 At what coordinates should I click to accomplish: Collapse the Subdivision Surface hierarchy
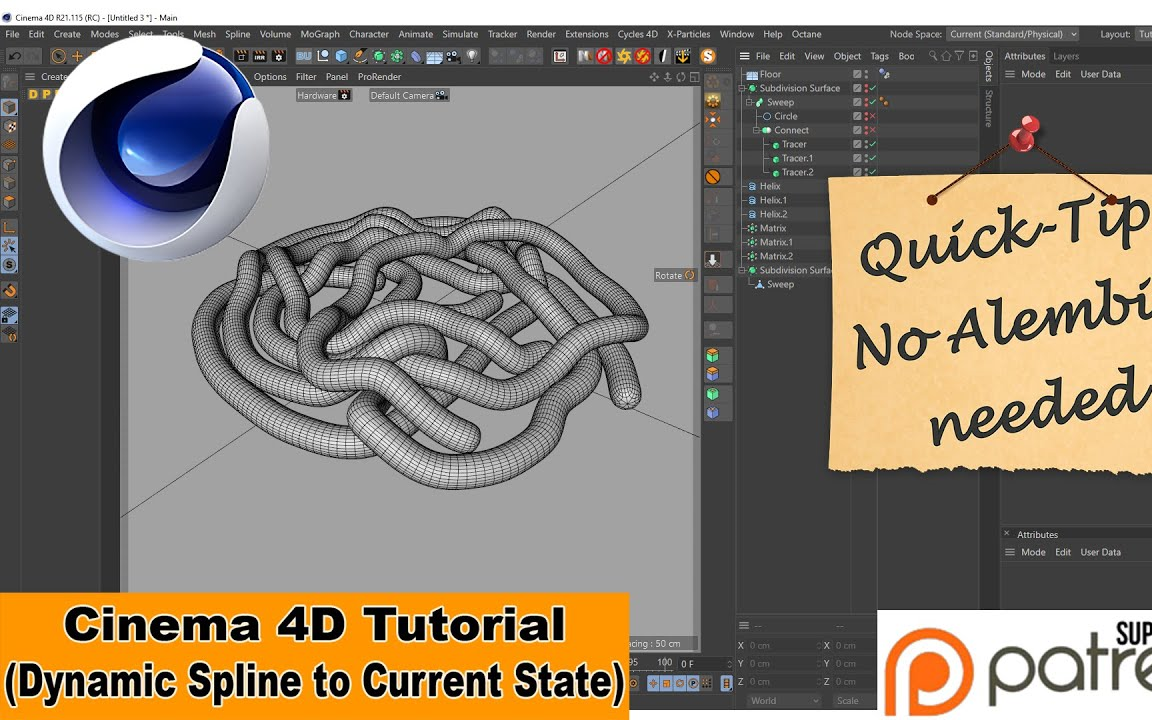point(742,88)
